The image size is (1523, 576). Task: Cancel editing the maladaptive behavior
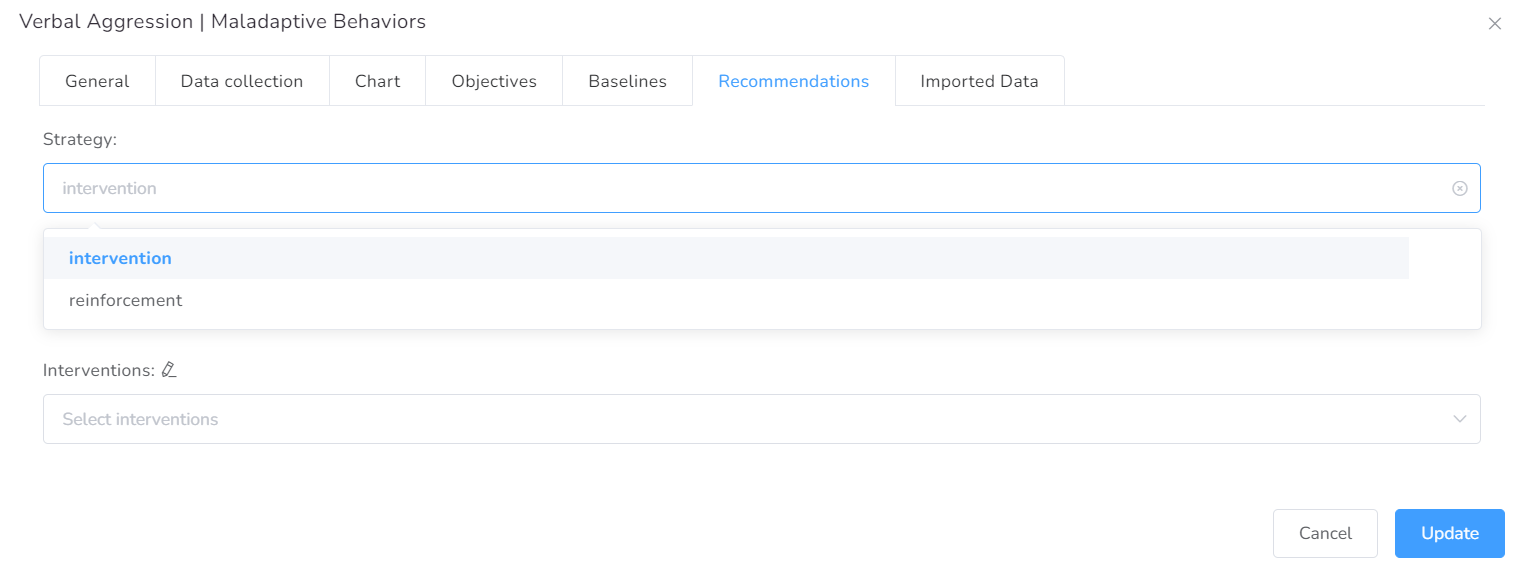point(1325,533)
